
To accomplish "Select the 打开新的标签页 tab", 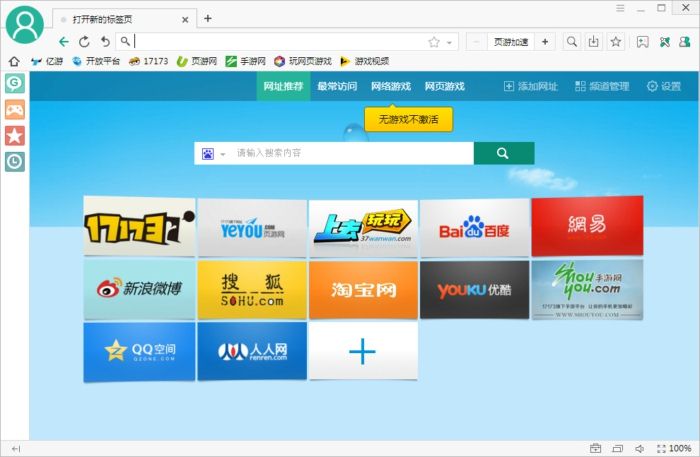I will (124, 20).
